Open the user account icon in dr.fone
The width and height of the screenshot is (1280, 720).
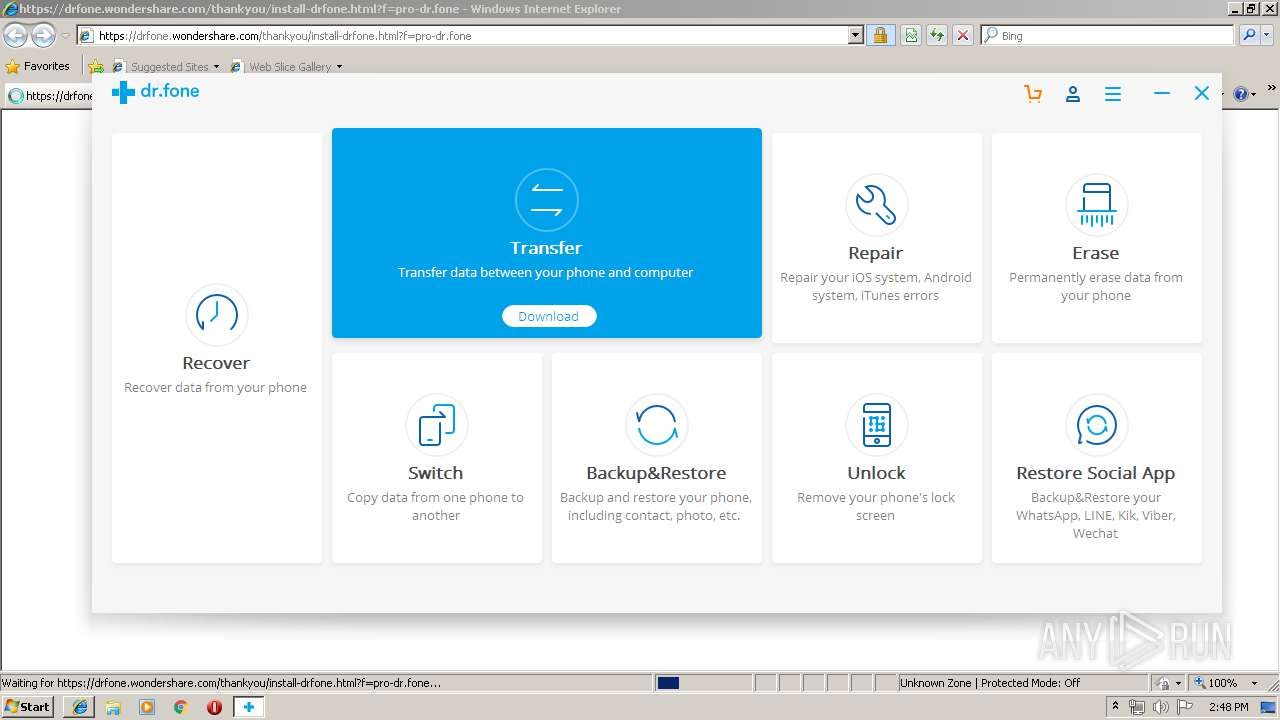[1073, 93]
